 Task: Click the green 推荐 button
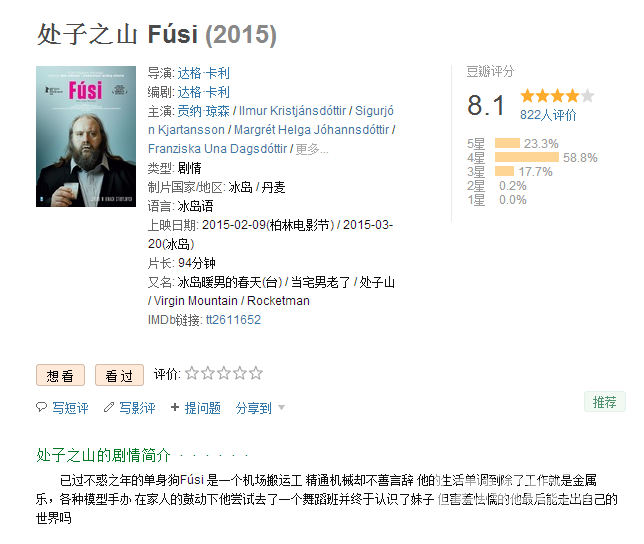[605, 402]
